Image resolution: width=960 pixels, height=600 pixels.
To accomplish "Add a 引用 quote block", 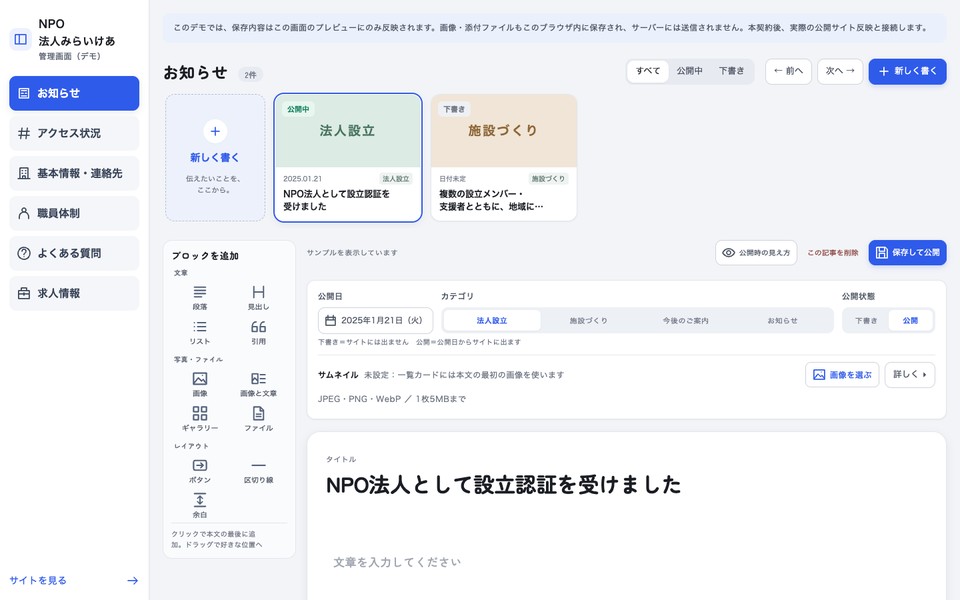I will point(258,332).
